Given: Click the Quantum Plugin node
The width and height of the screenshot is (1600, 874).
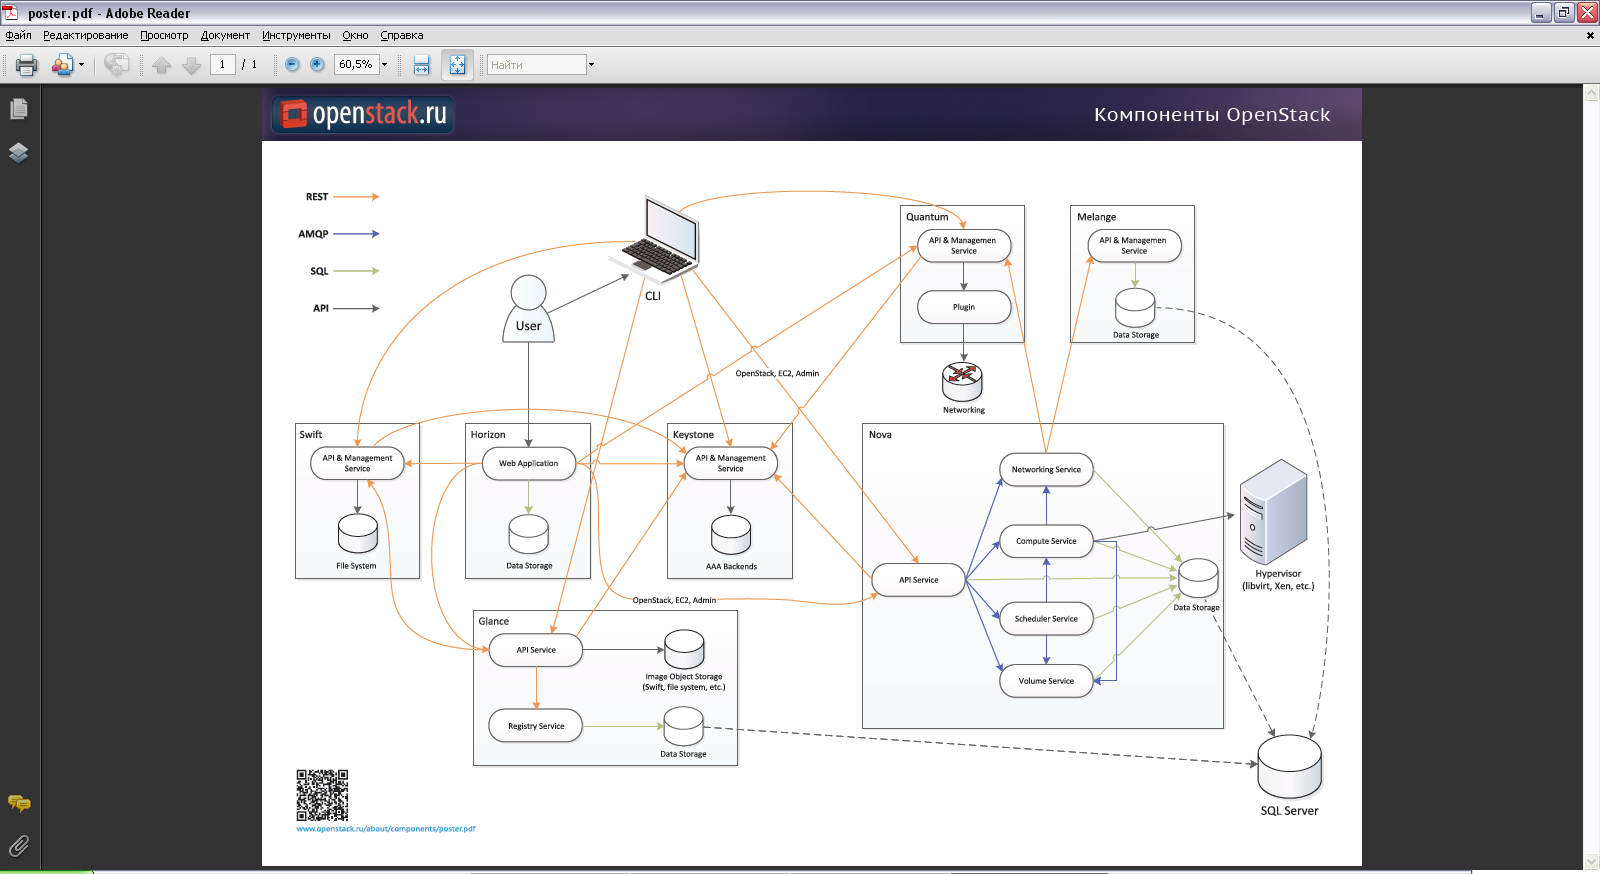Looking at the screenshot, I should (x=964, y=307).
